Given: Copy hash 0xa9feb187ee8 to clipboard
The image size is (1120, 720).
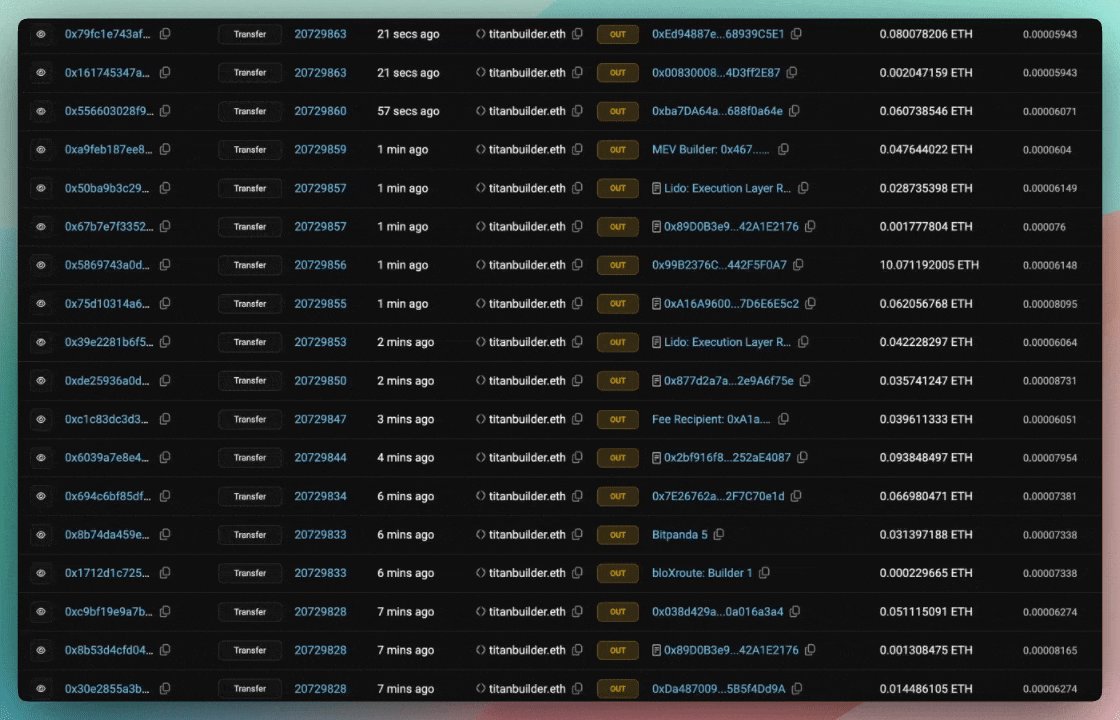Looking at the screenshot, I should (x=165, y=149).
